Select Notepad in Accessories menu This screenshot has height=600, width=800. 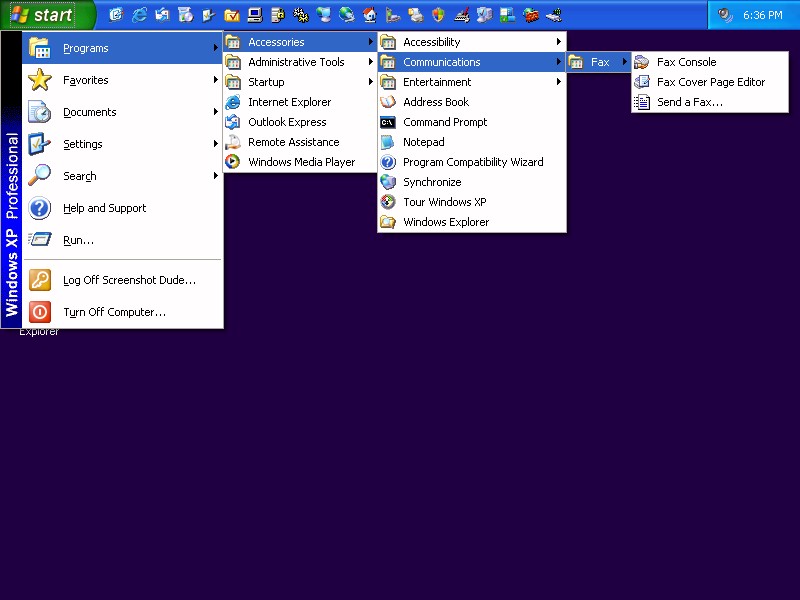pos(423,142)
